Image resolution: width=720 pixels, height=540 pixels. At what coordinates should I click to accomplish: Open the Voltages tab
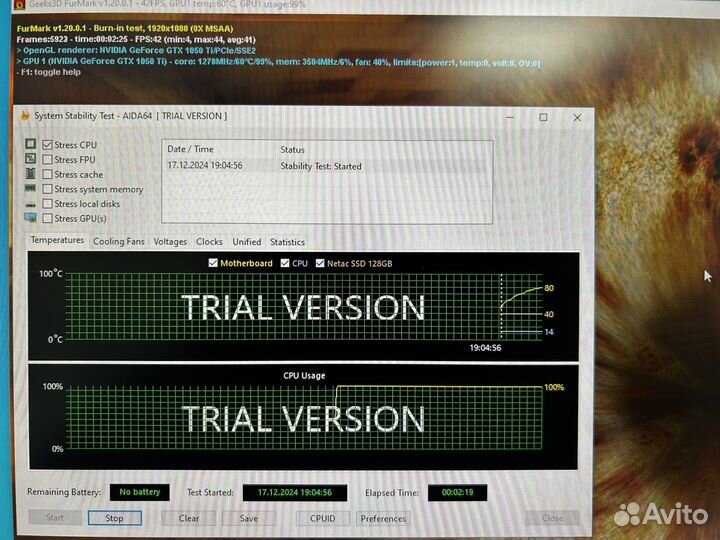(170, 241)
